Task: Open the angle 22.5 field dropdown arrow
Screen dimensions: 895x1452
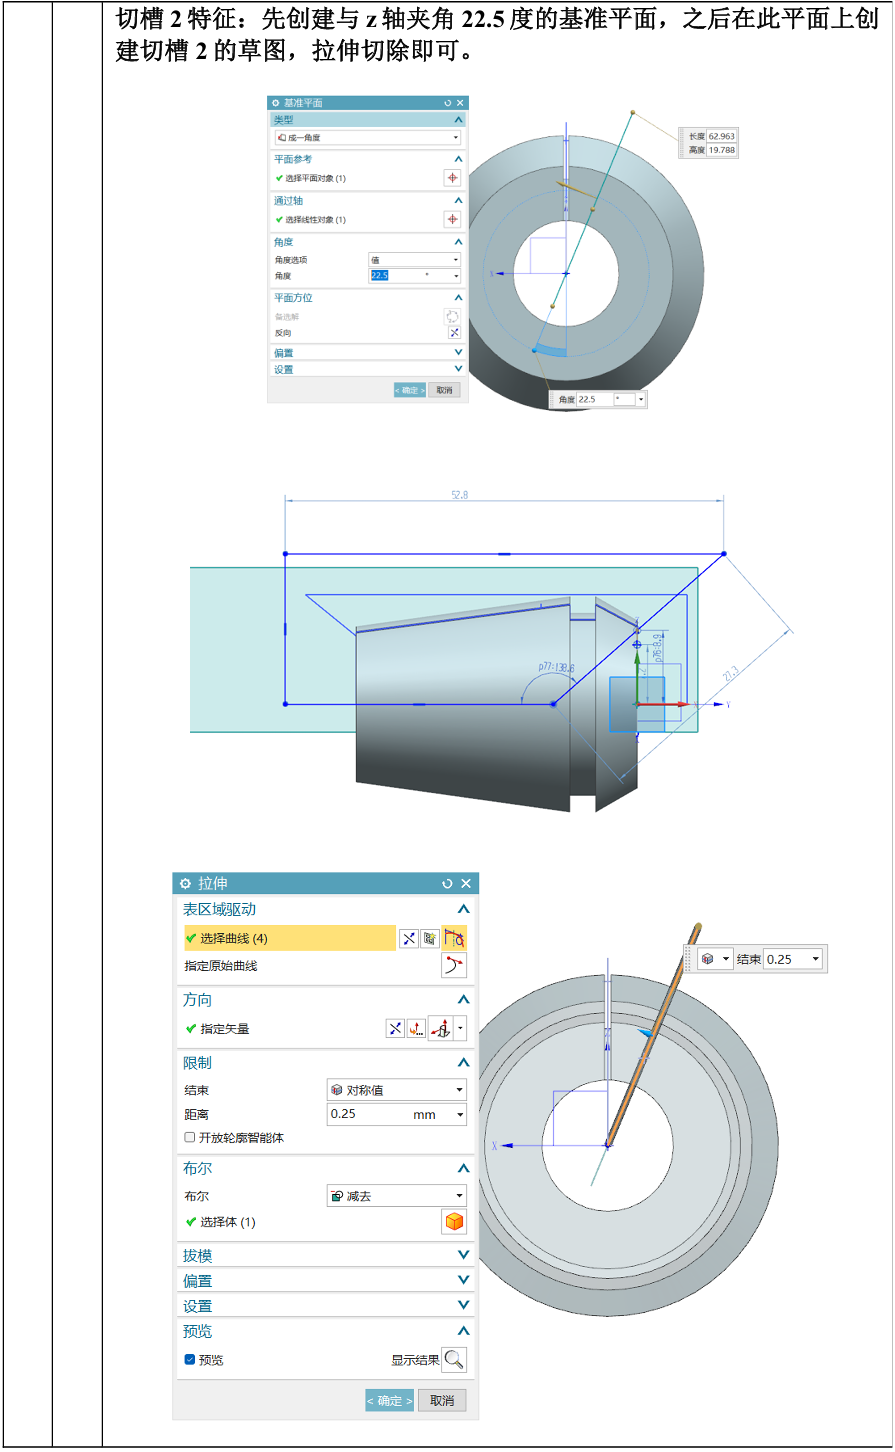Action: [x=456, y=276]
